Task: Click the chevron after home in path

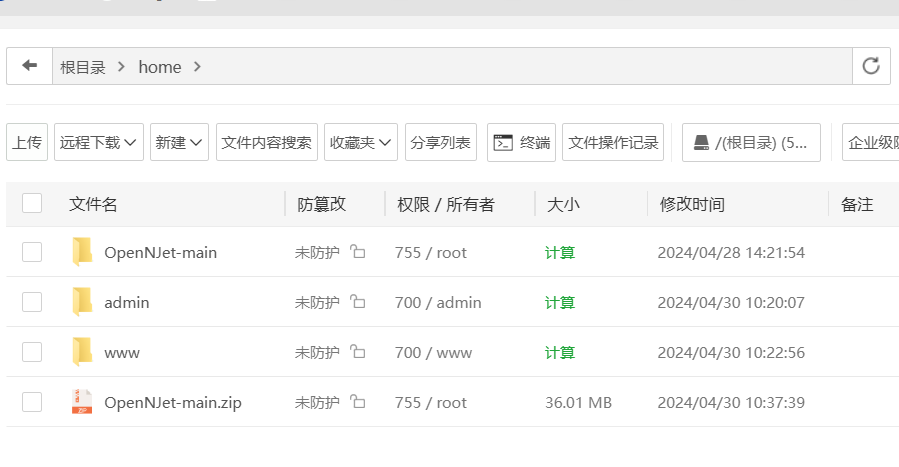Action: [x=197, y=66]
